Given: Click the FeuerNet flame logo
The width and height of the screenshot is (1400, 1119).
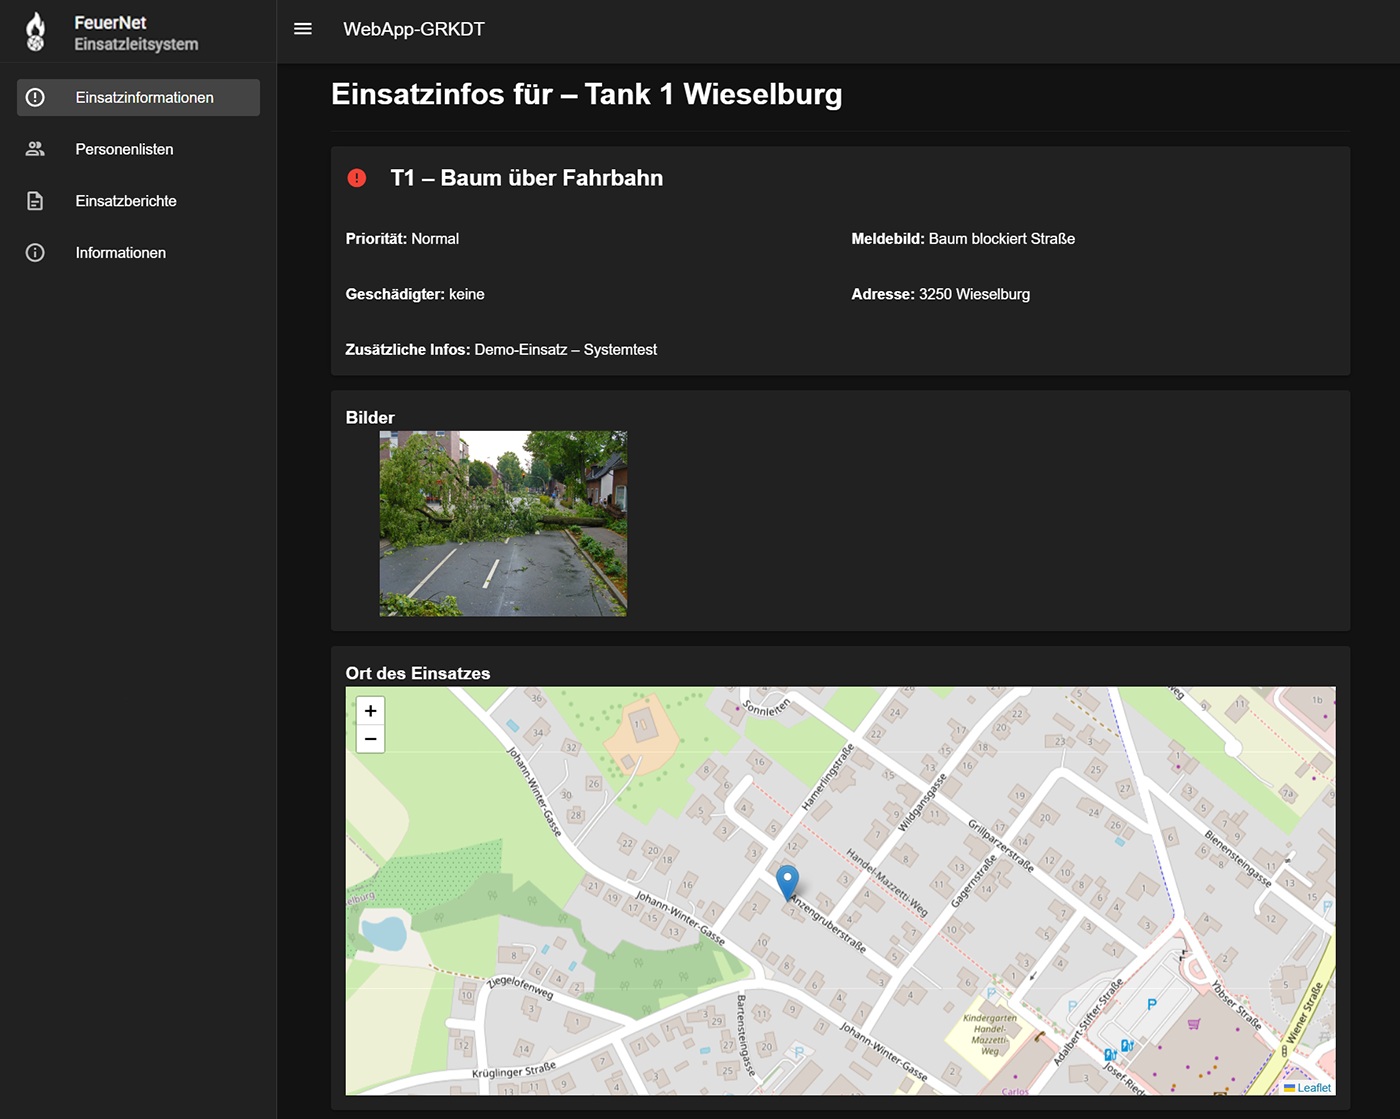Looking at the screenshot, I should coord(36,32).
